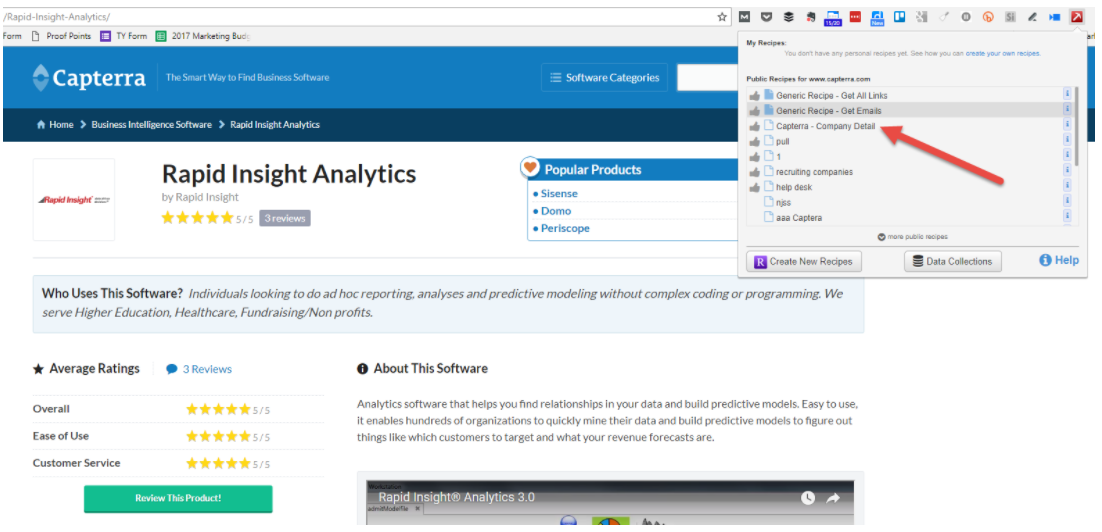Viewport: 1102px width, 532px height.
Task: Expand 'more public recipes' list
Action: tap(912, 237)
